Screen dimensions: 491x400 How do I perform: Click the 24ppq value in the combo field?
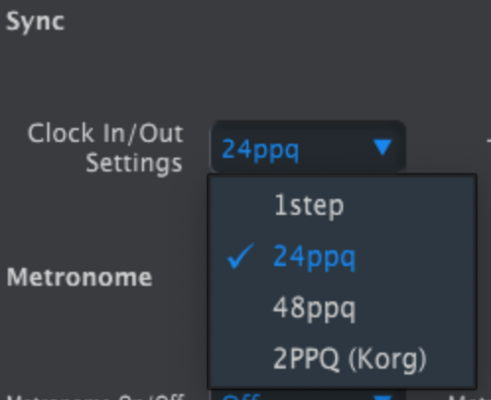[260, 149]
